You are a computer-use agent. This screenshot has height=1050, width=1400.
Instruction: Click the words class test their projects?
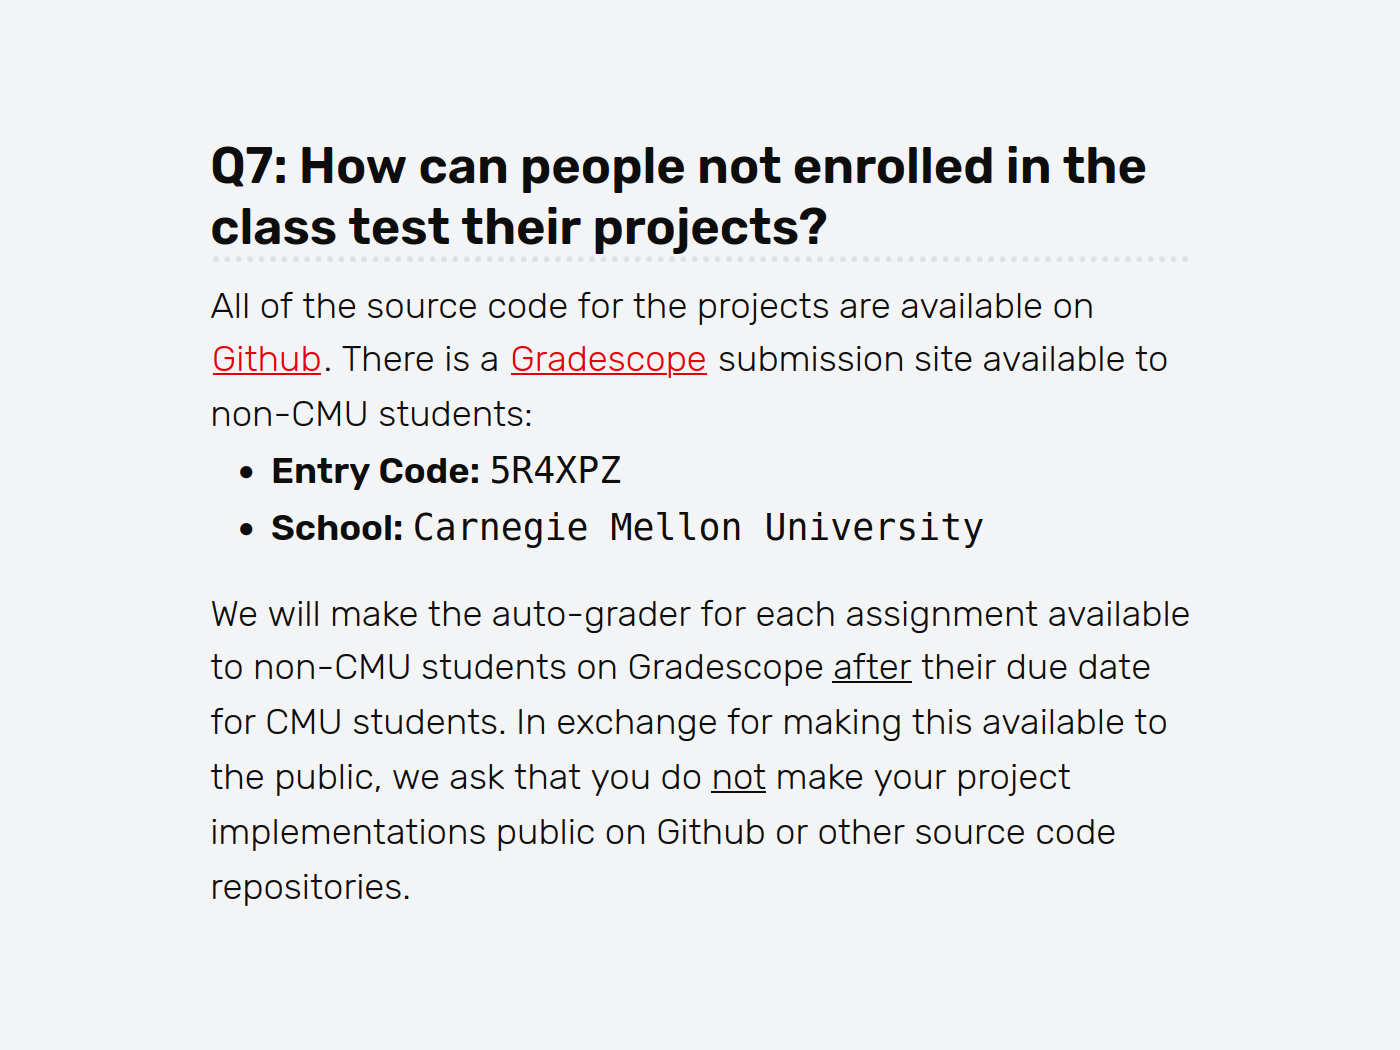(x=519, y=227)
